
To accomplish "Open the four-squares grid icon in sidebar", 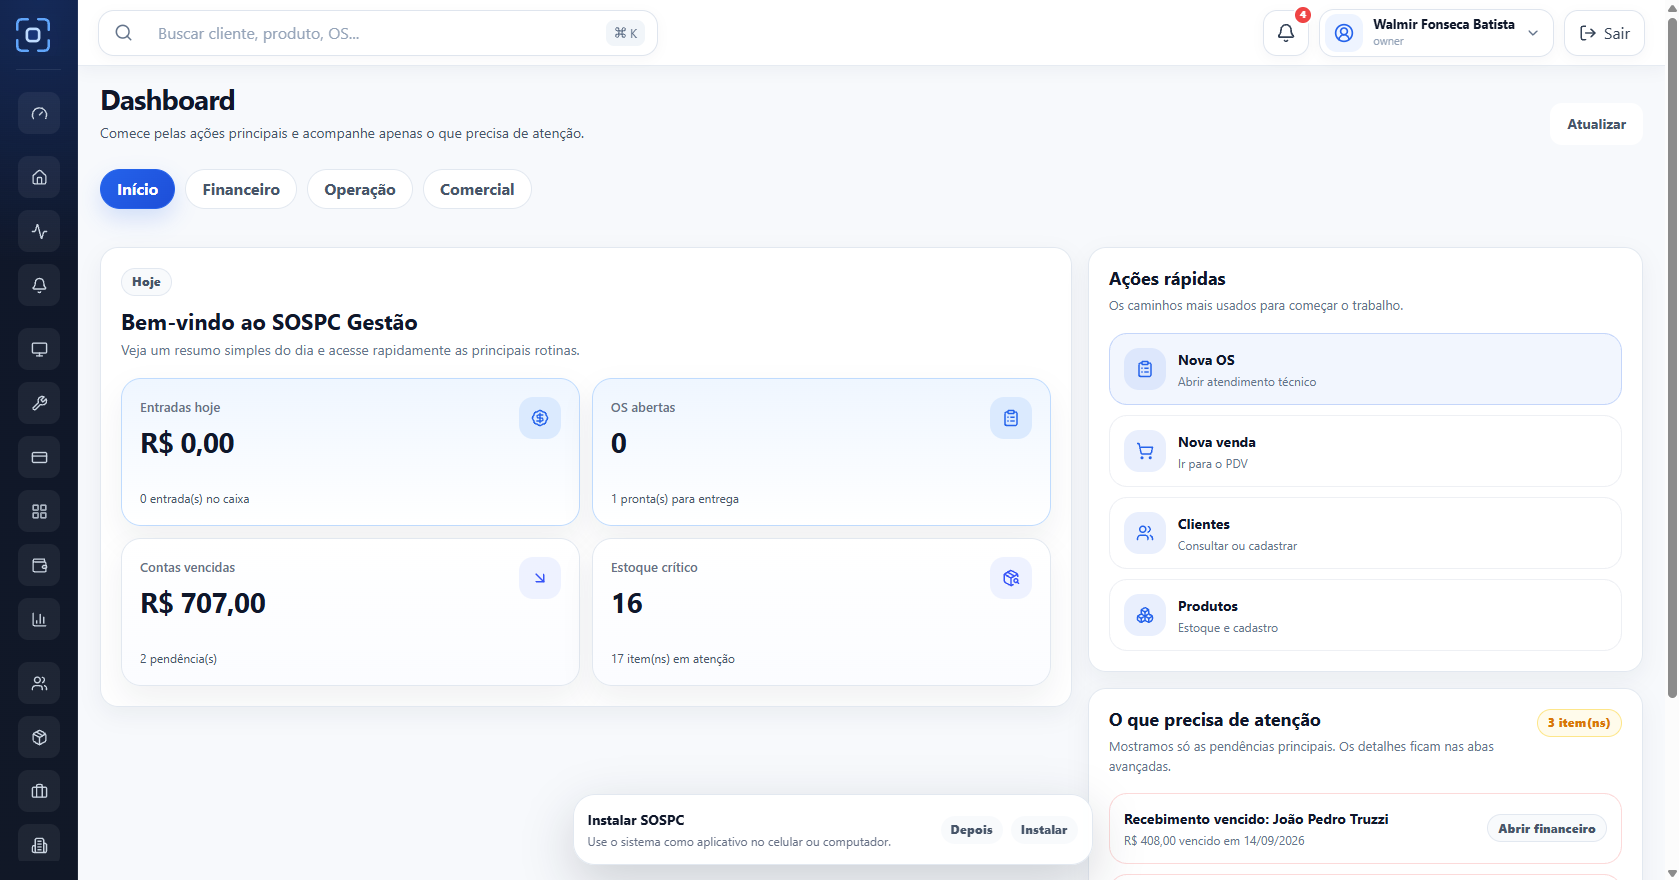I will tap(39, 511).
